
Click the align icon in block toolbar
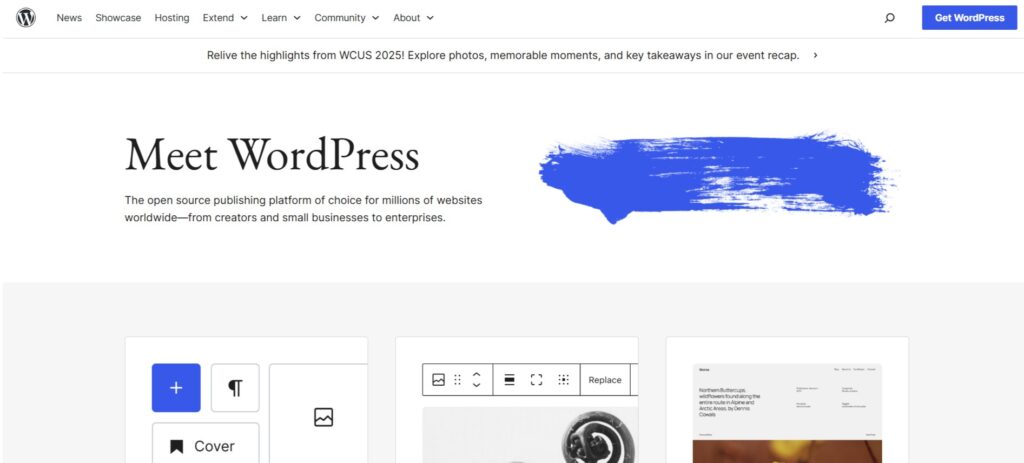(x=509, y=380)
